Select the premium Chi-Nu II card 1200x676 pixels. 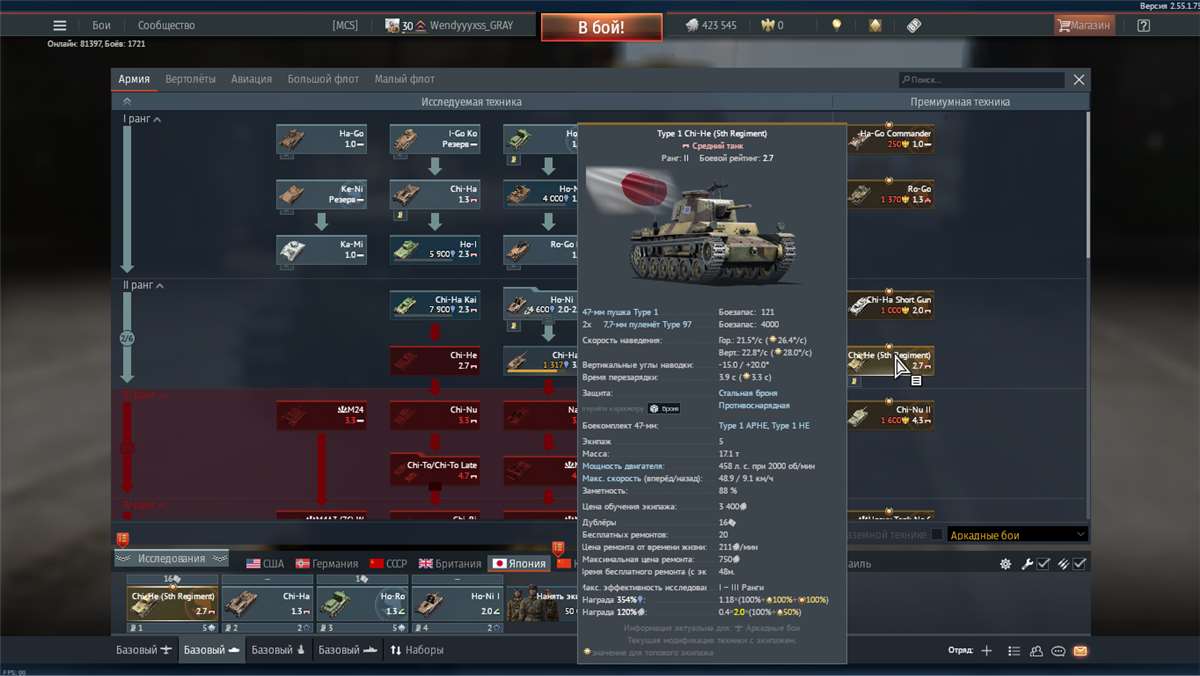click(891, 415)
